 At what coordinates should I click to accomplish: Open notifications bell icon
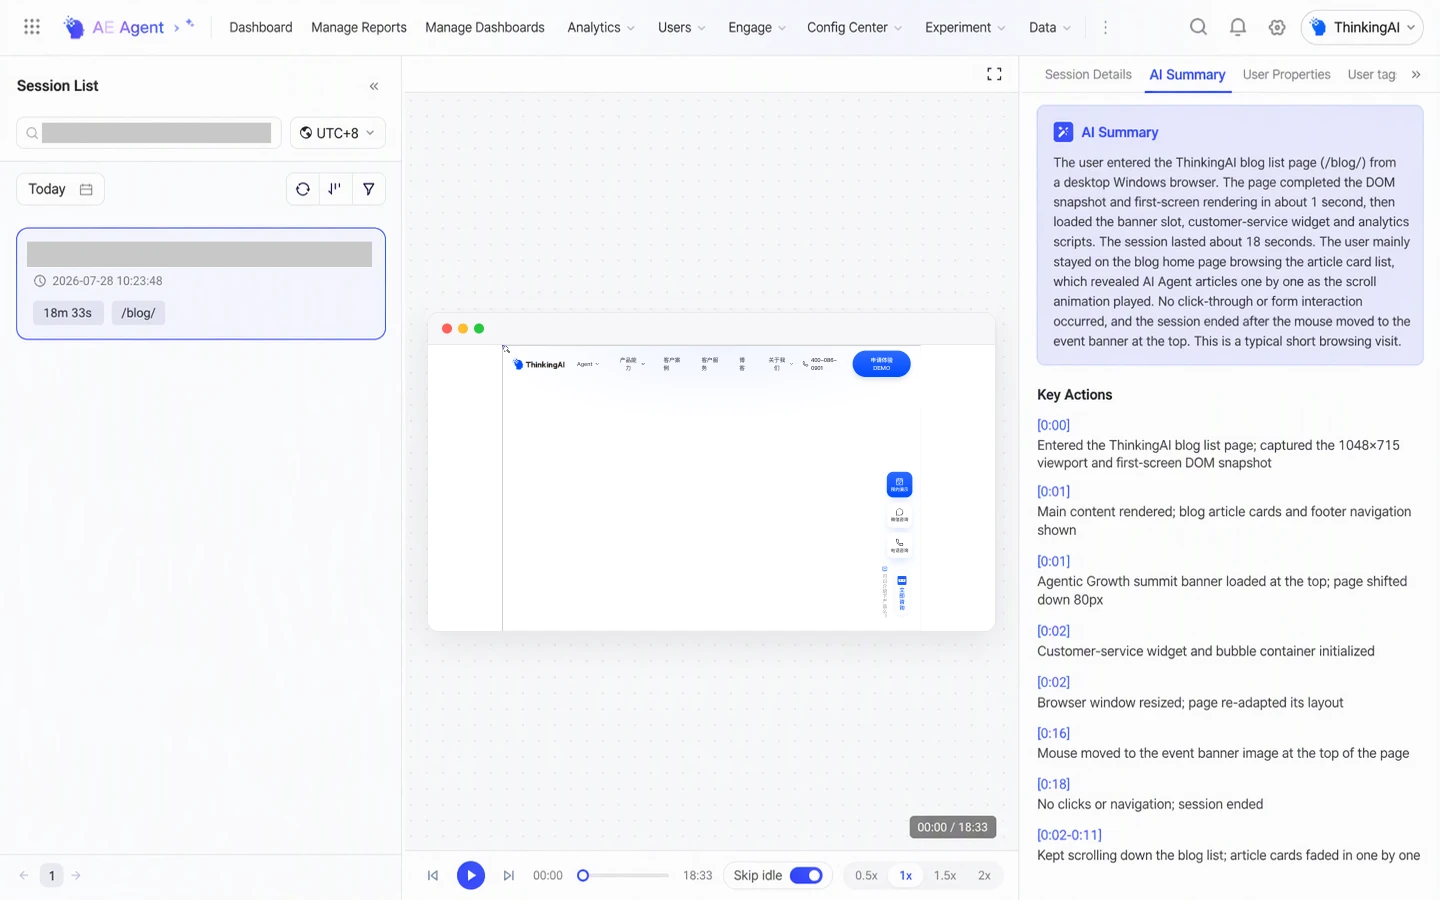point(1238,27)
